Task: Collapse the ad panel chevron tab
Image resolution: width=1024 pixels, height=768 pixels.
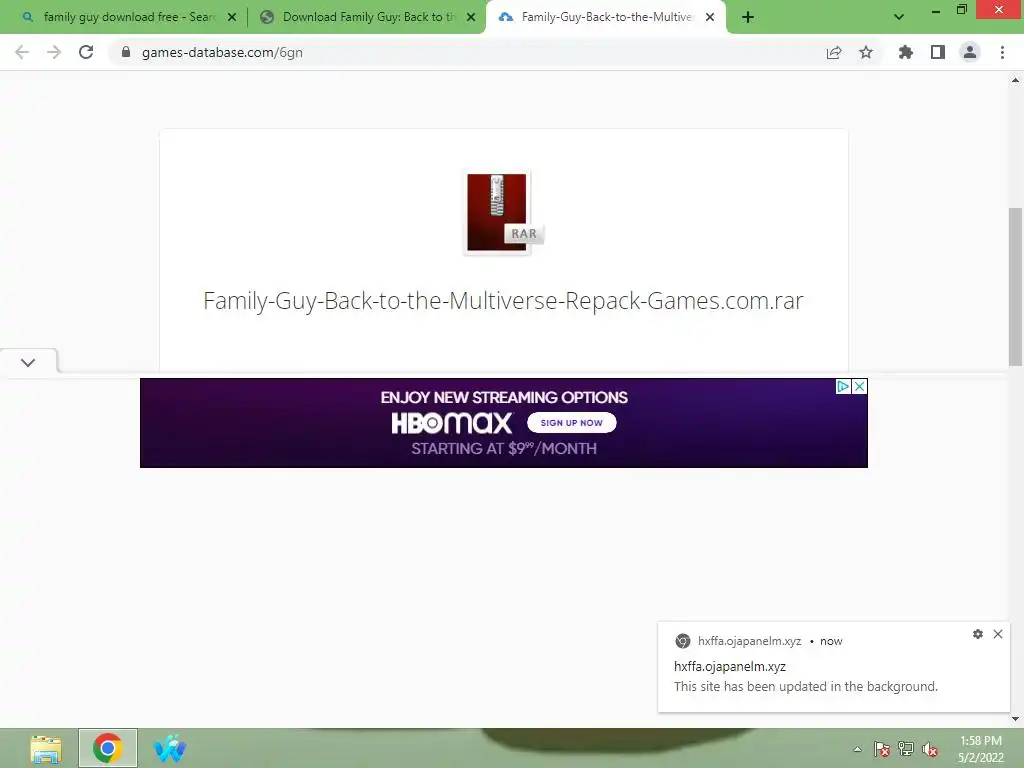Action: pos(28,362)
